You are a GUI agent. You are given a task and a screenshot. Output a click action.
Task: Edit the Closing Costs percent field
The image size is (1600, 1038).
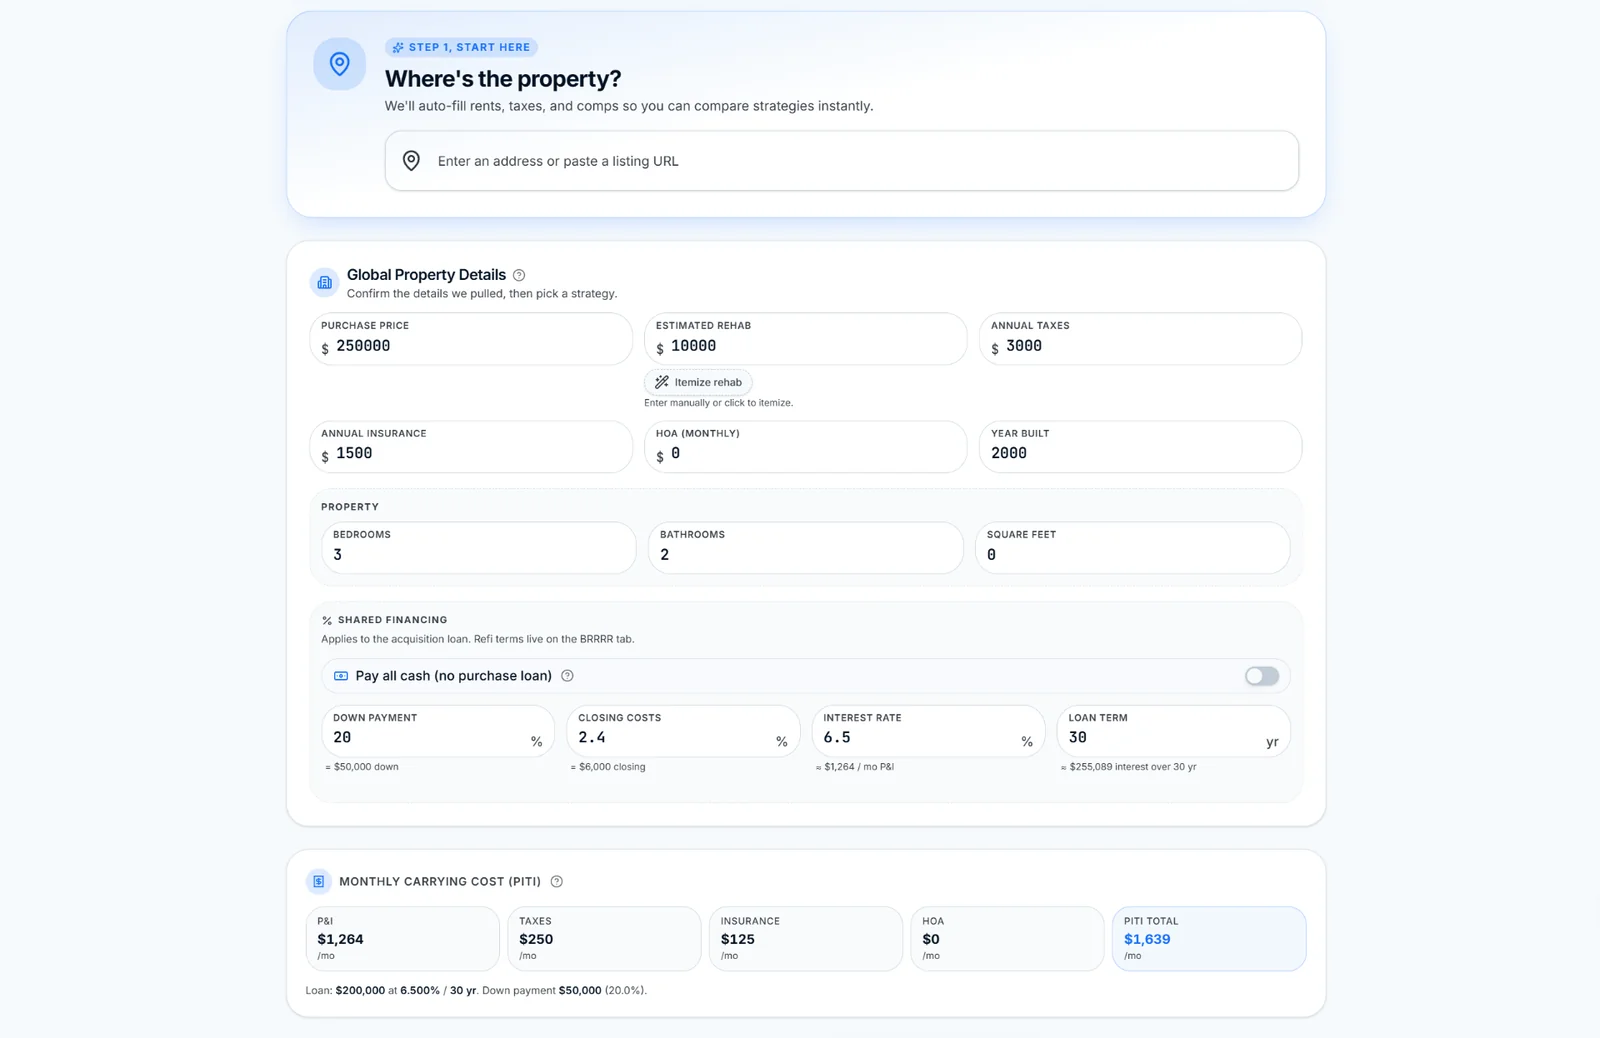[683, 731]
